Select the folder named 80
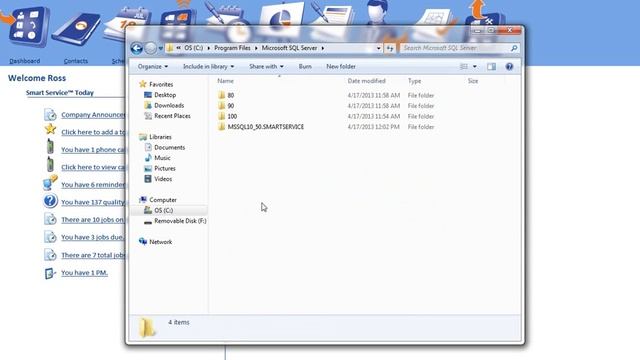The image size is (640, 360). 231,95
